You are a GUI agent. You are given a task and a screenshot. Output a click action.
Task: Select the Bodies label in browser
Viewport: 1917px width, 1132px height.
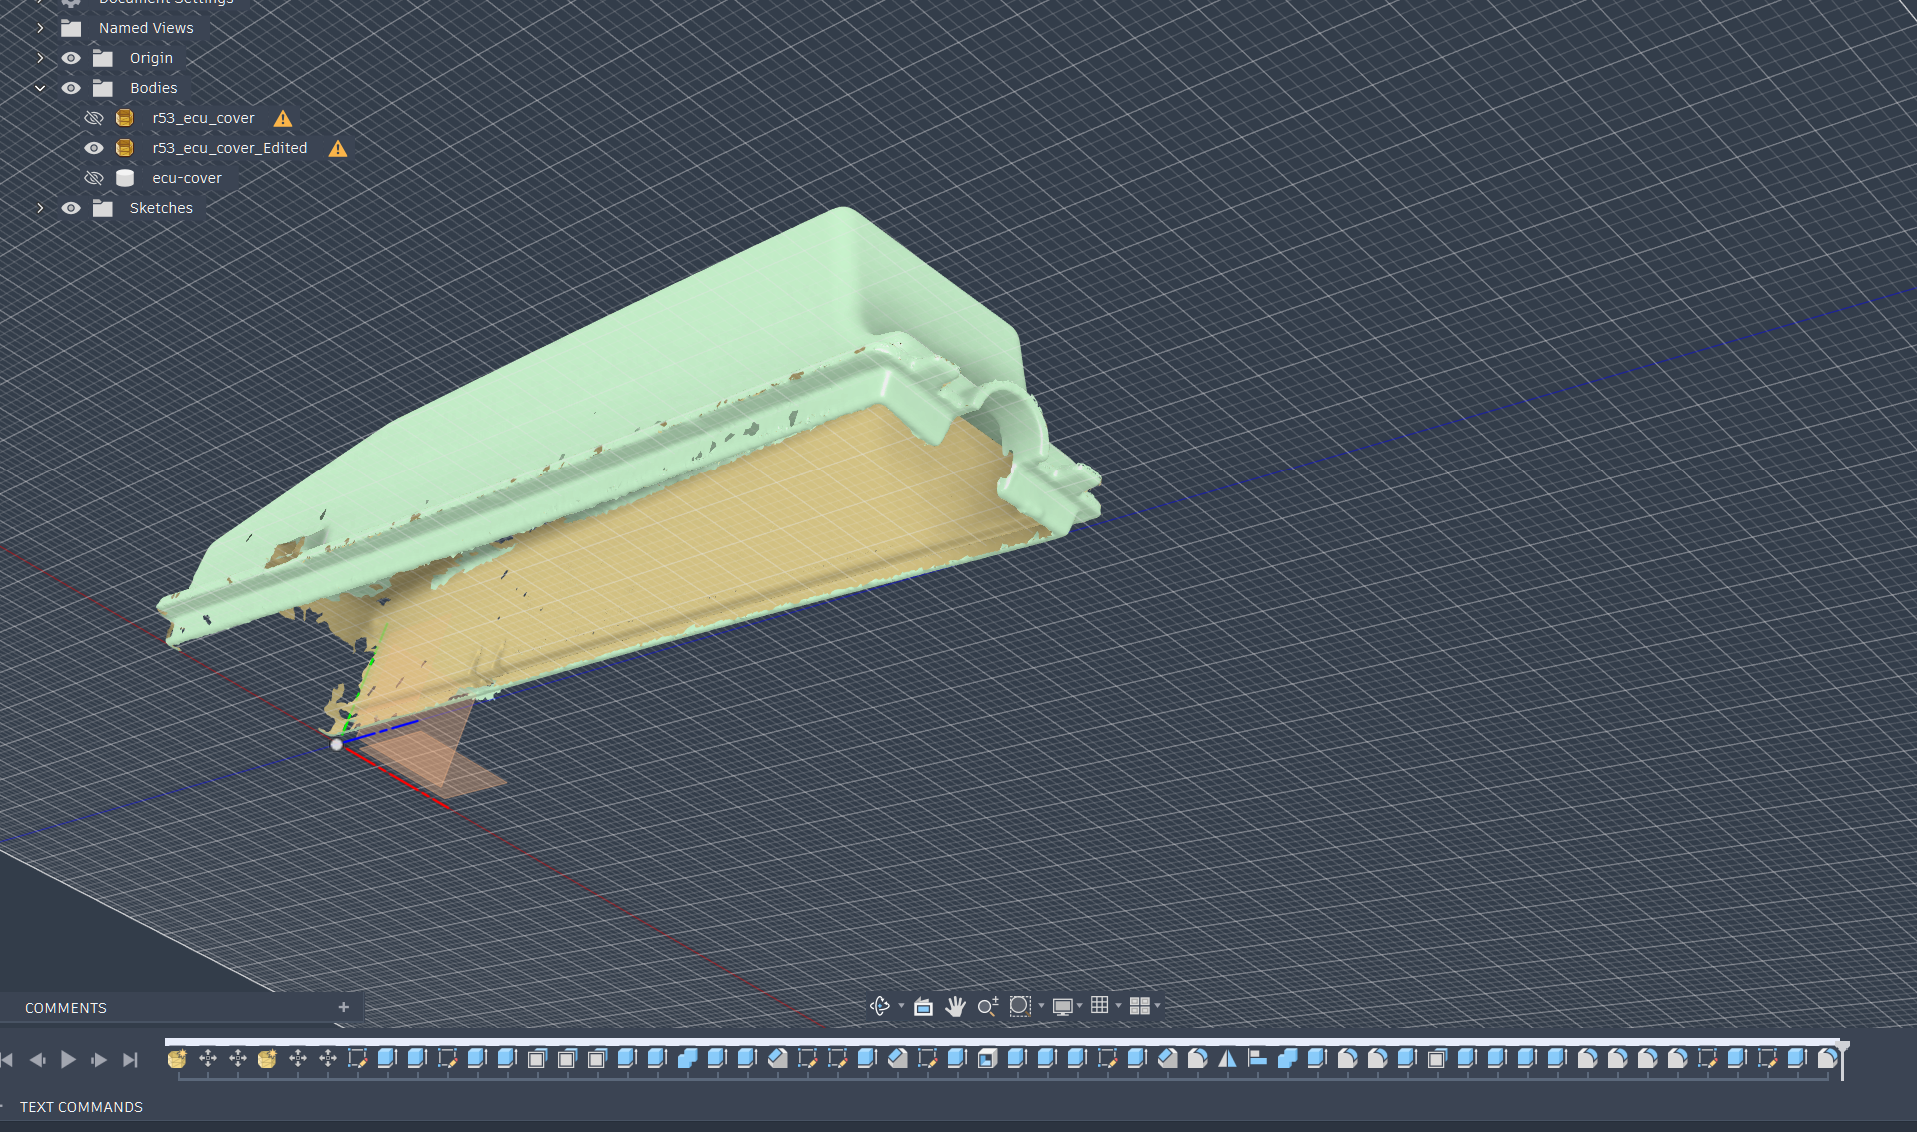coord(153,88)
